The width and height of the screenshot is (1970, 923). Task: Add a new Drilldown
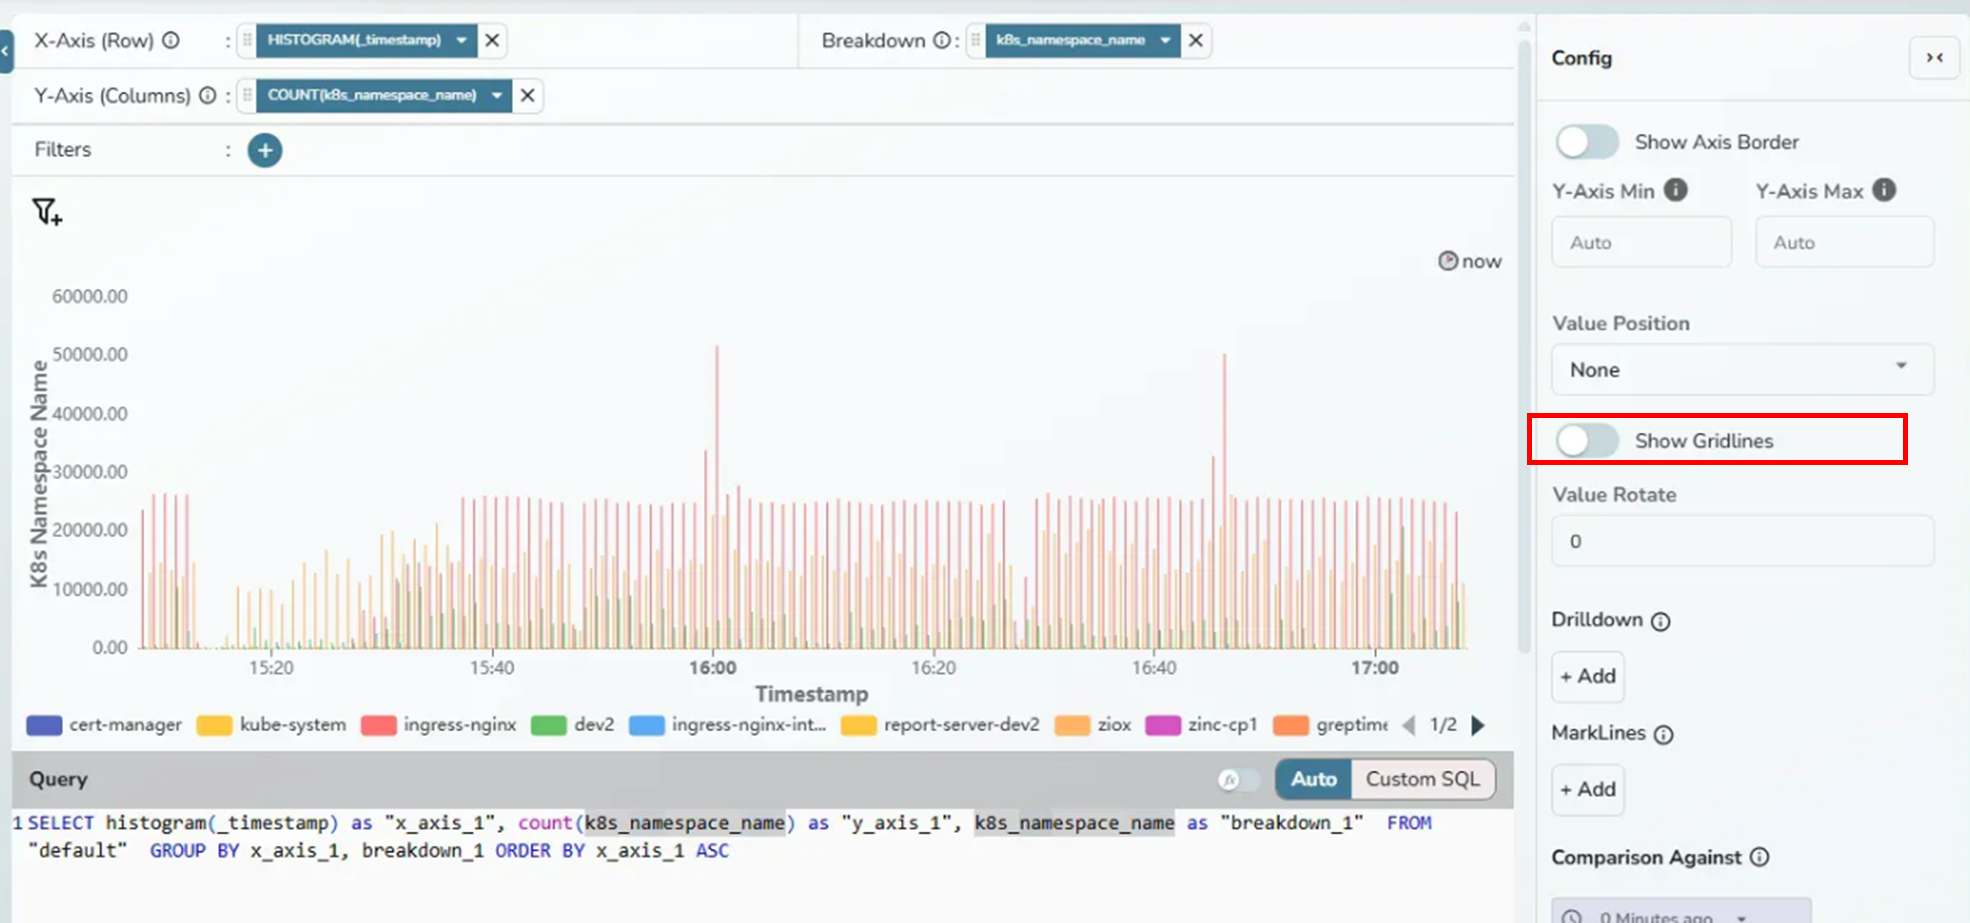[x=1587, y=676]
